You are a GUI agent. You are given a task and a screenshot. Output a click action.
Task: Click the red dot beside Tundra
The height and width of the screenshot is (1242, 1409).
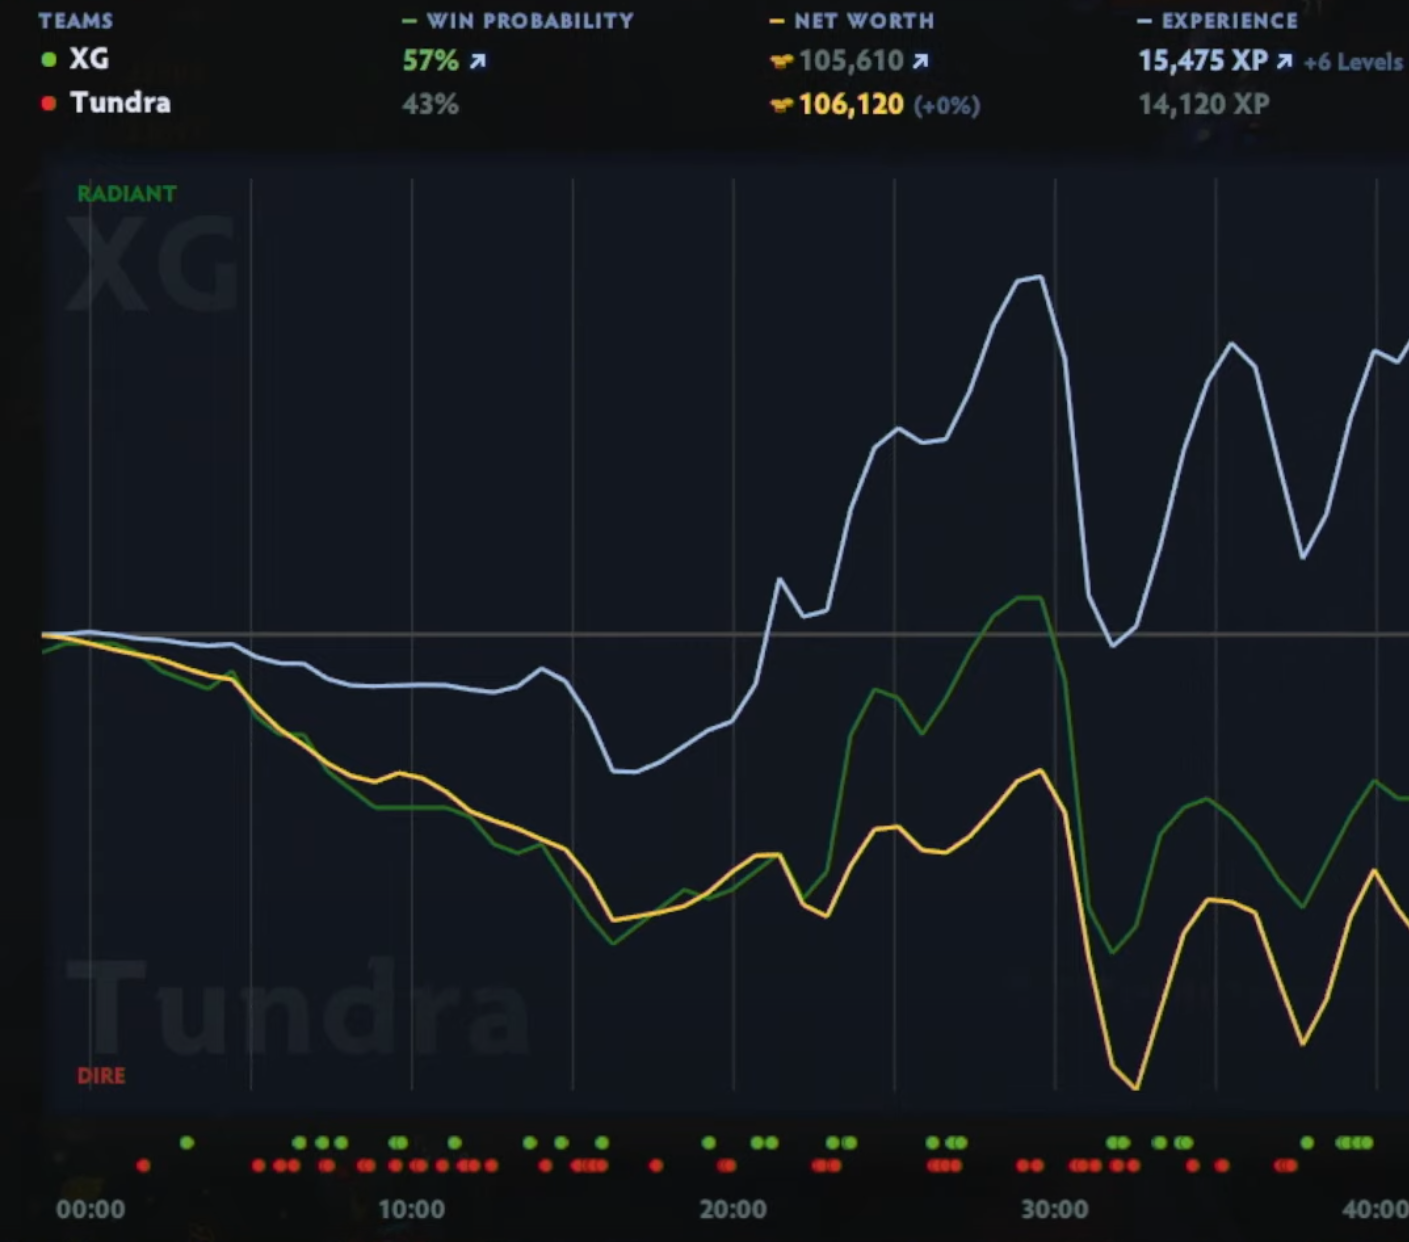click(x=48, y=103)
